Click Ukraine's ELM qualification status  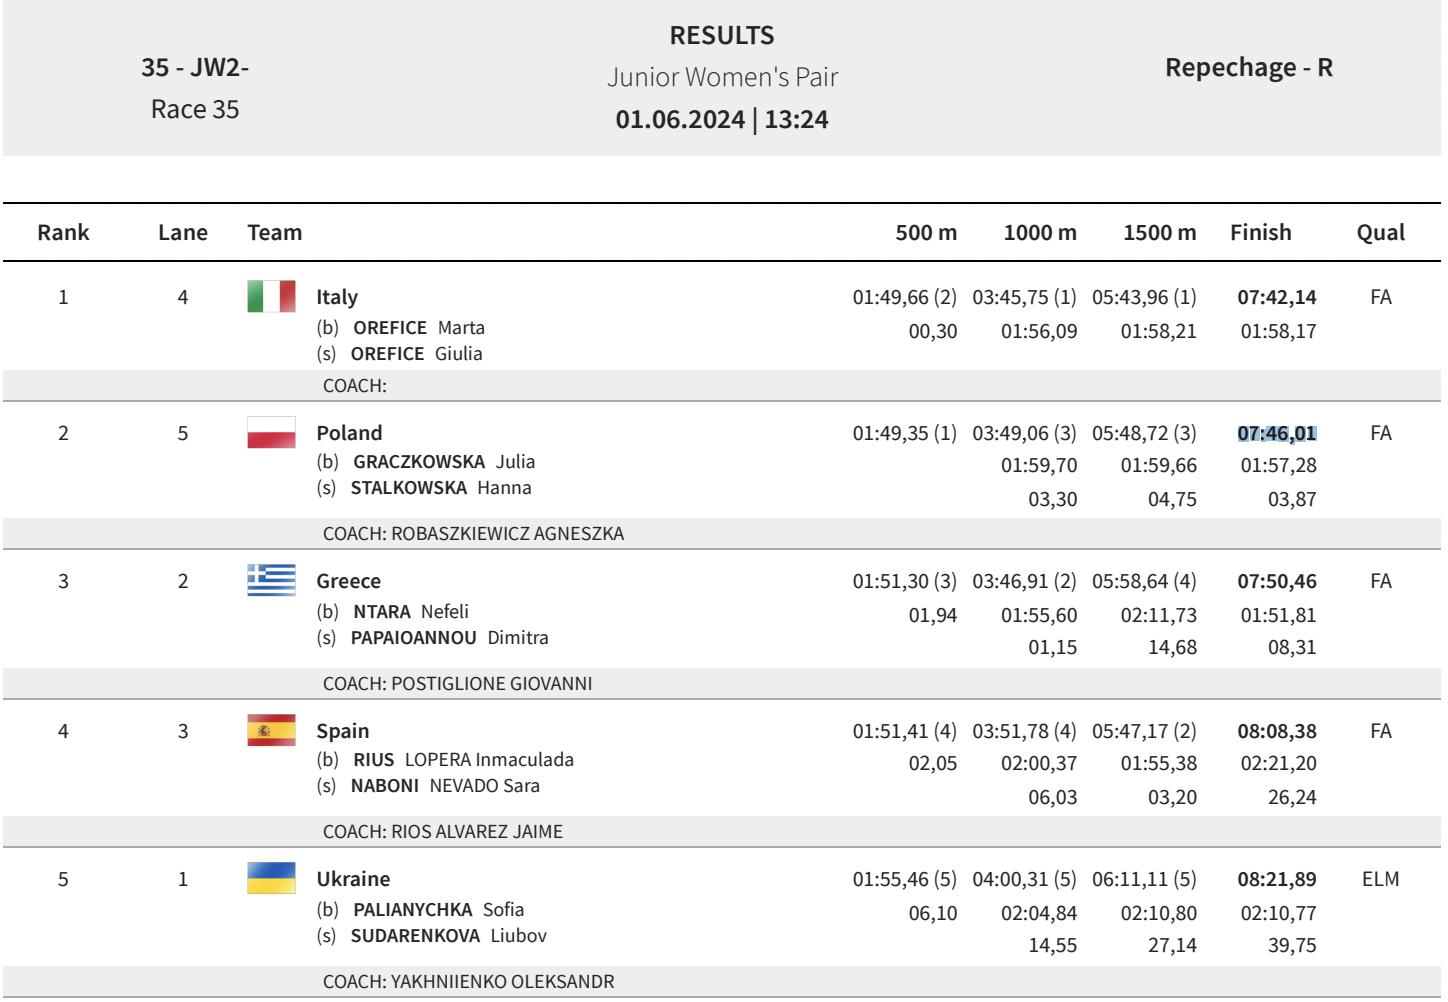coord(1380,879)
